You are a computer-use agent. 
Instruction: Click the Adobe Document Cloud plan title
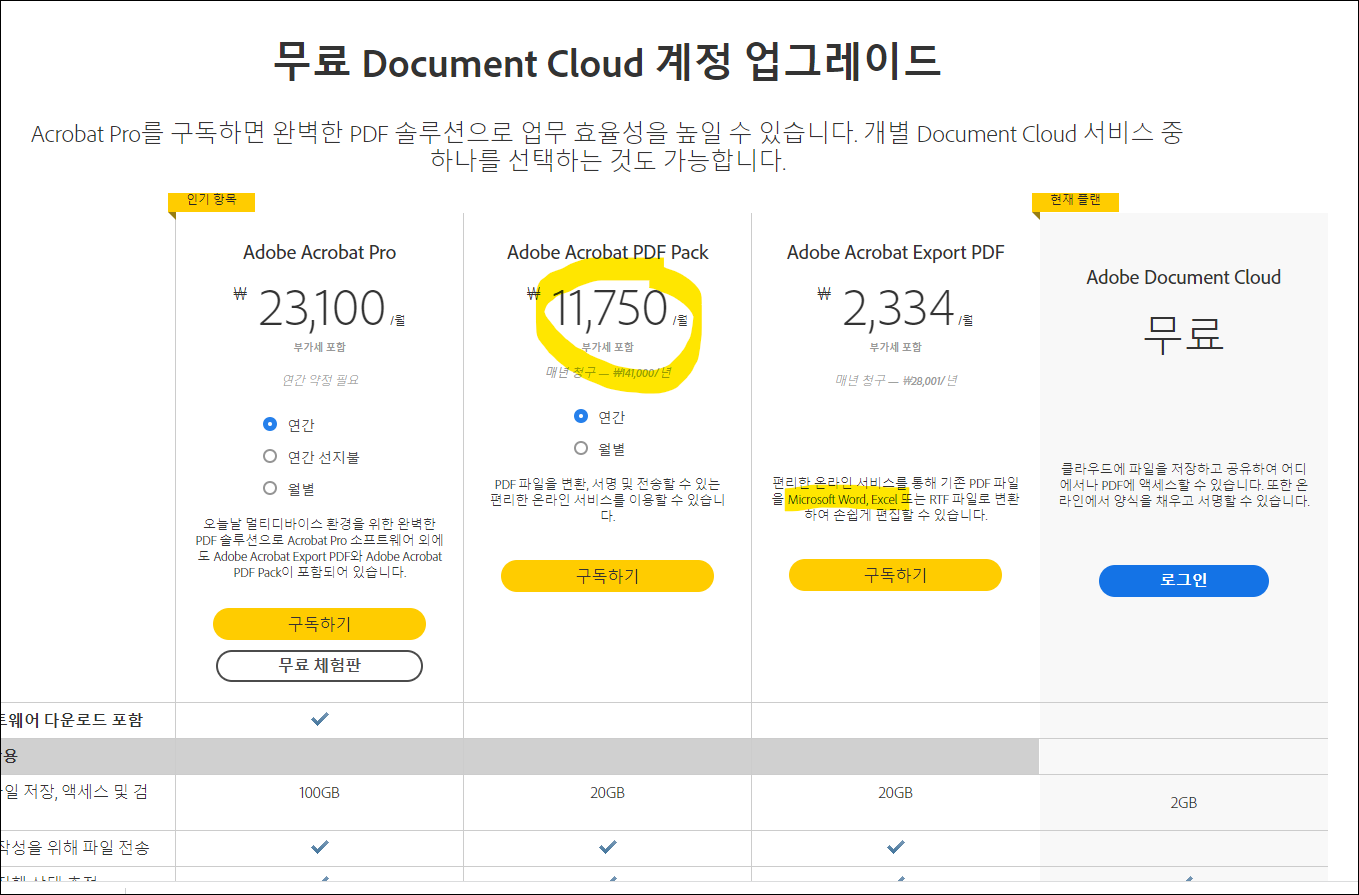tap(1183, 277)
